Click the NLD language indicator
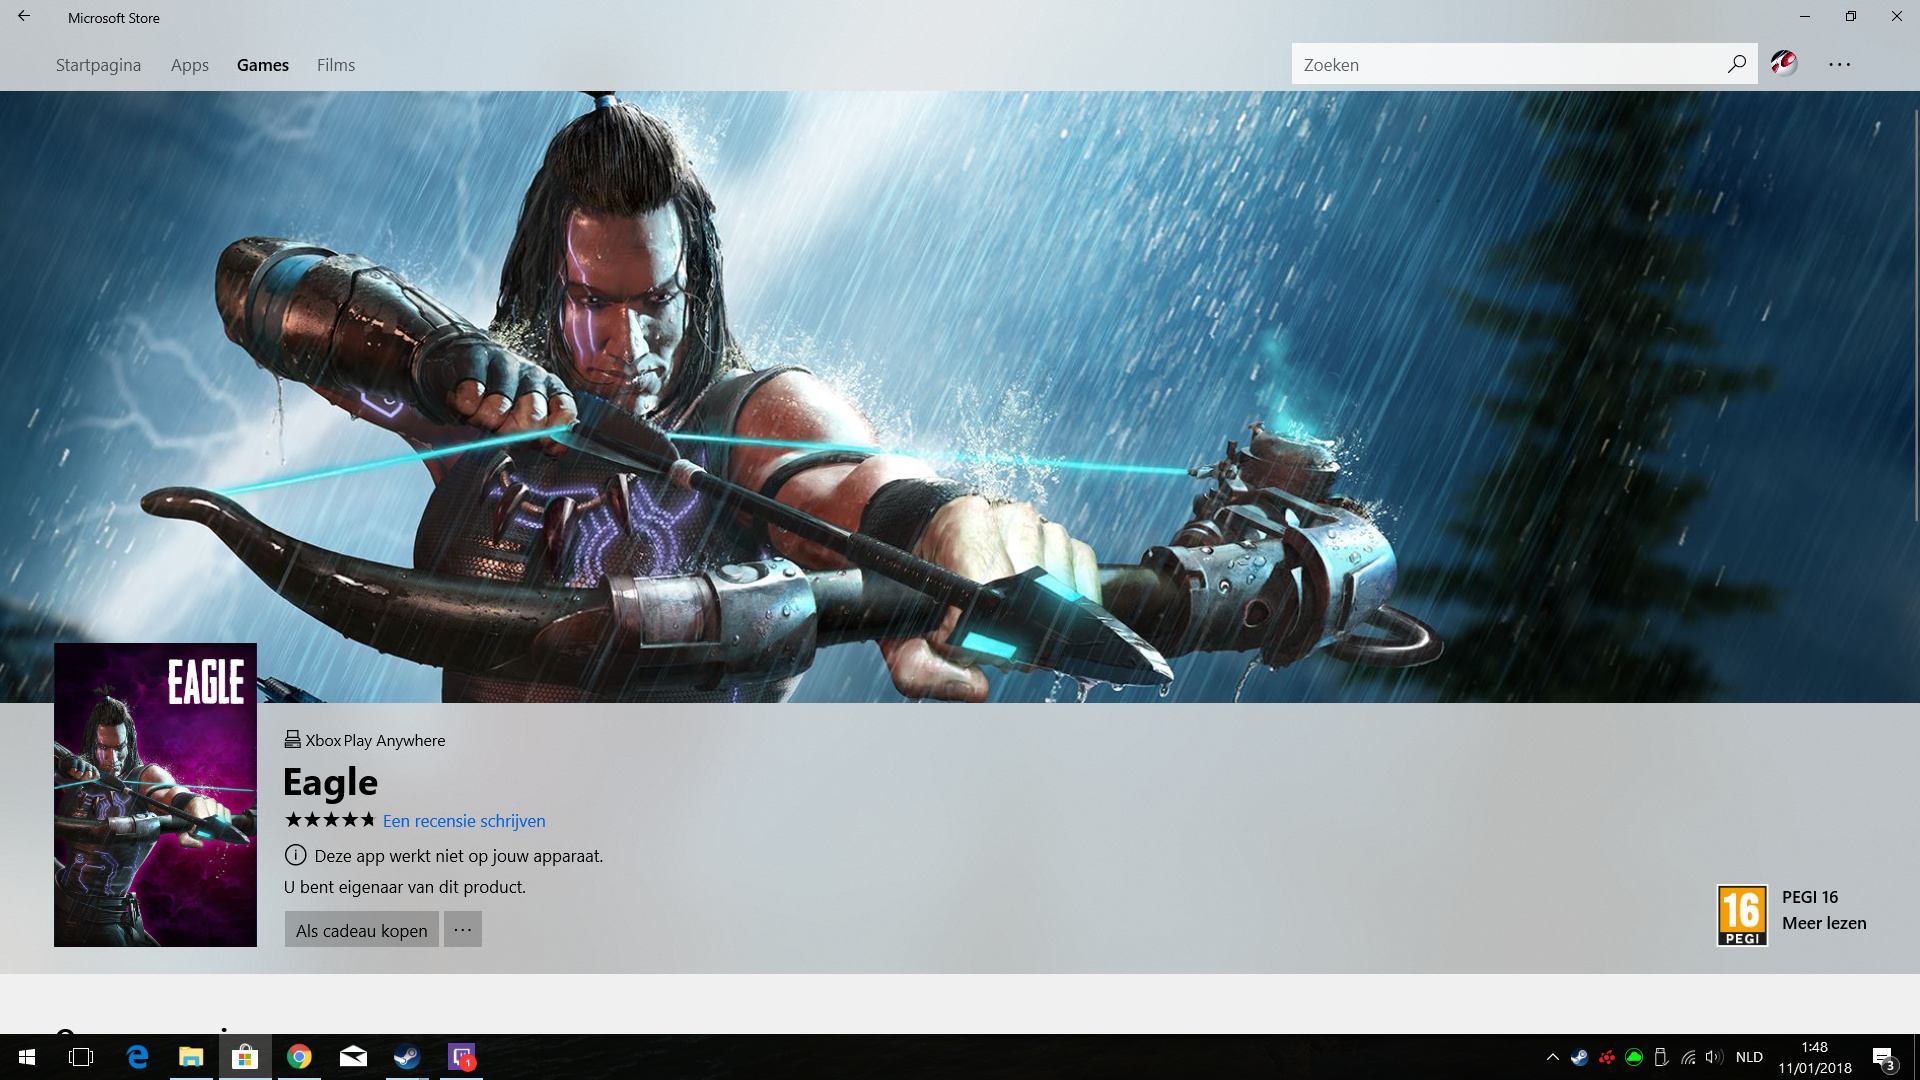 pos(1749,1057)
